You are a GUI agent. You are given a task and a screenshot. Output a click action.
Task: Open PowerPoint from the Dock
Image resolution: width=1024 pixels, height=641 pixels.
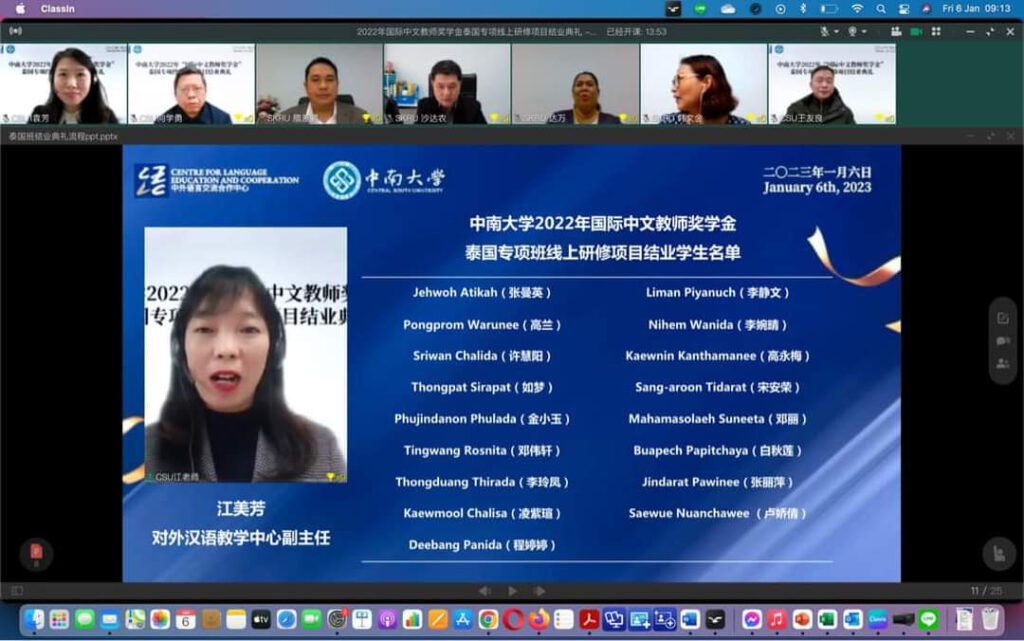click(802, 619)
